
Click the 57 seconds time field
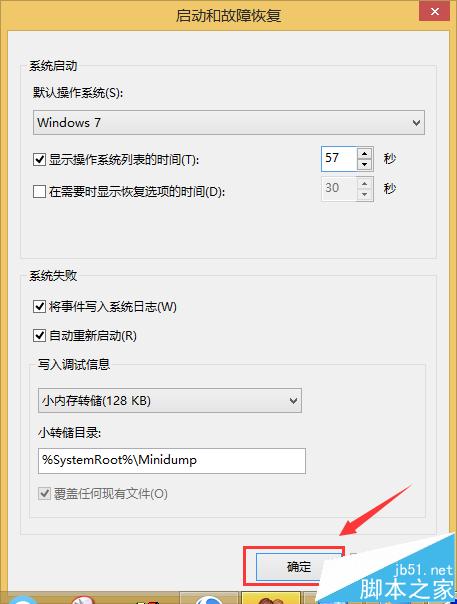point(339,159)
